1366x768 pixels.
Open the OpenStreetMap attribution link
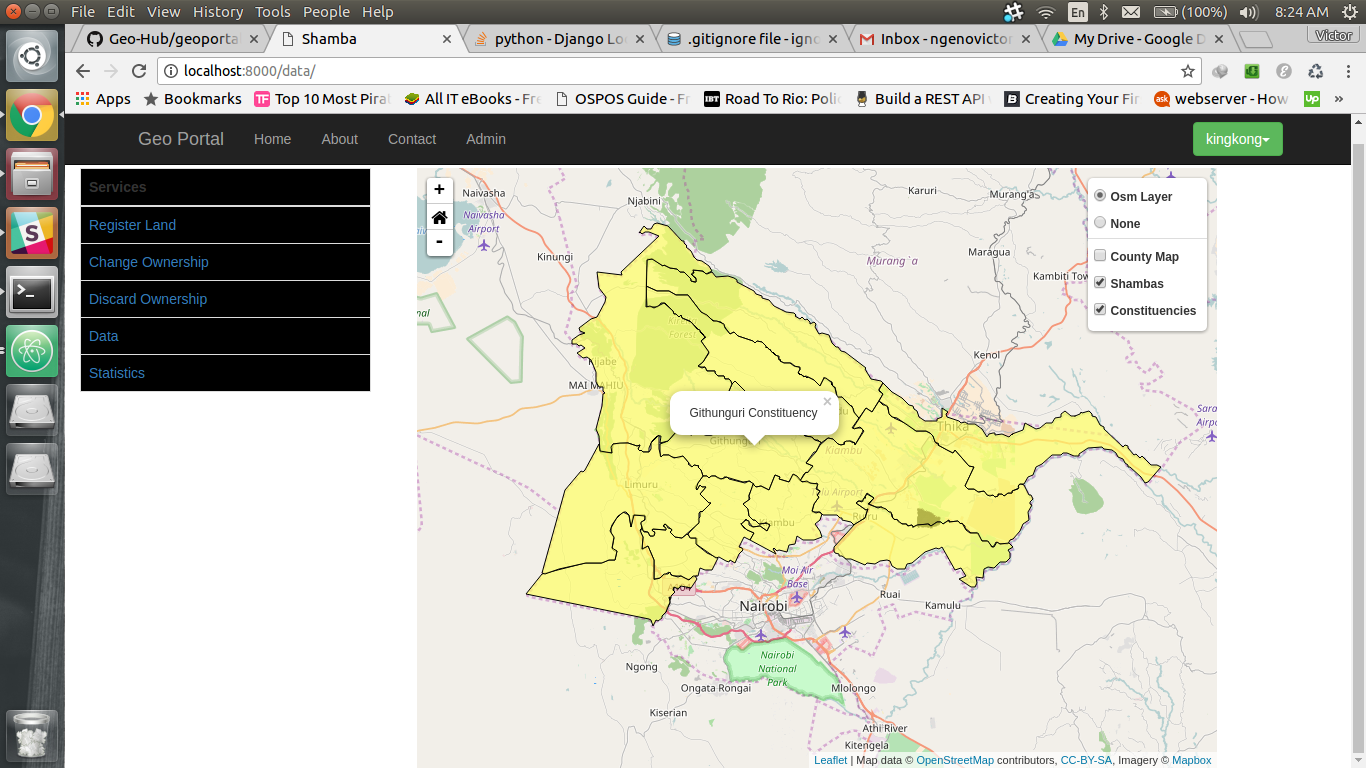pyautogui.click(x=955, y=761)
